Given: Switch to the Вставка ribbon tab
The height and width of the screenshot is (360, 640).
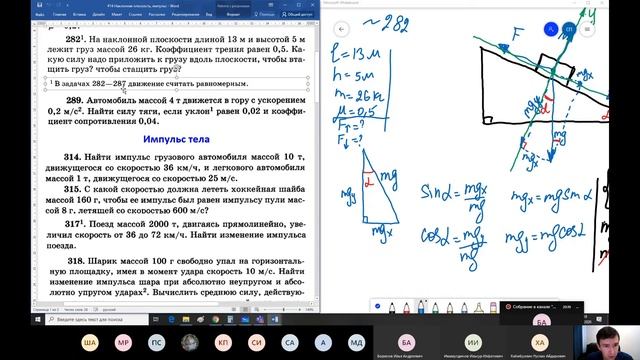Looking at the screenshot, I should tap(79, 14).
